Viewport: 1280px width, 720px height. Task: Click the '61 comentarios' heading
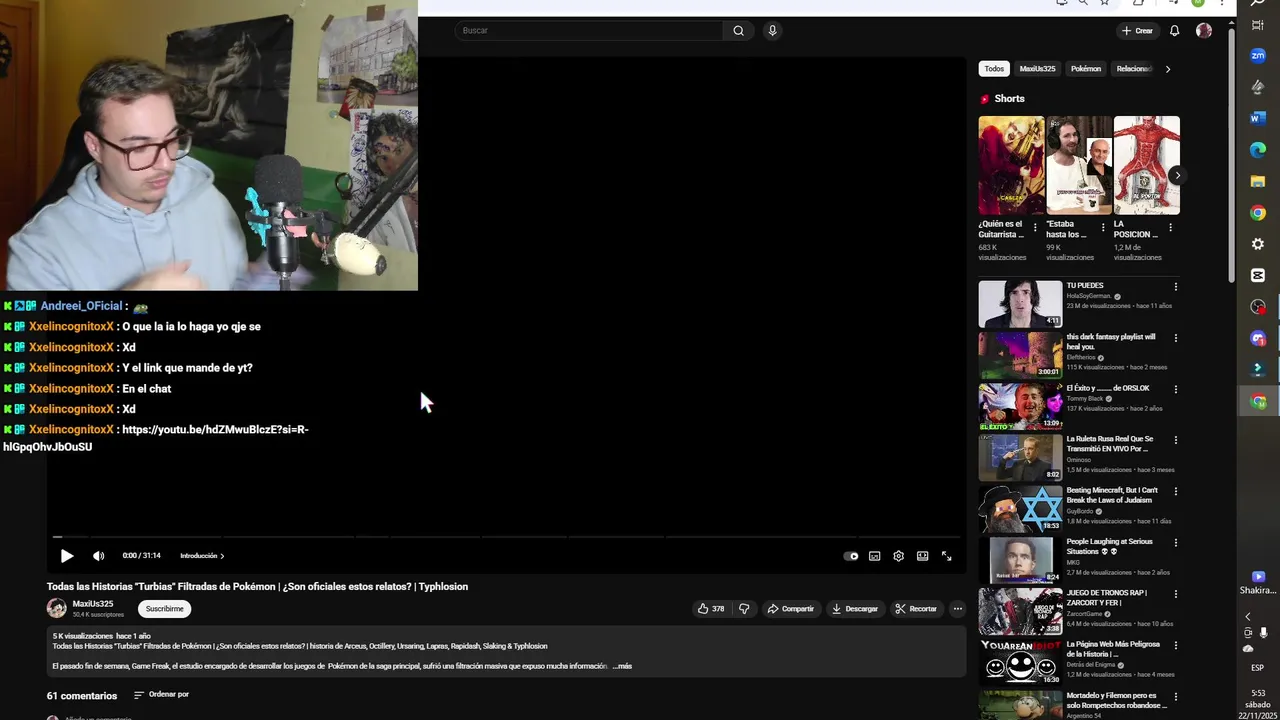(x=82, y=696)
